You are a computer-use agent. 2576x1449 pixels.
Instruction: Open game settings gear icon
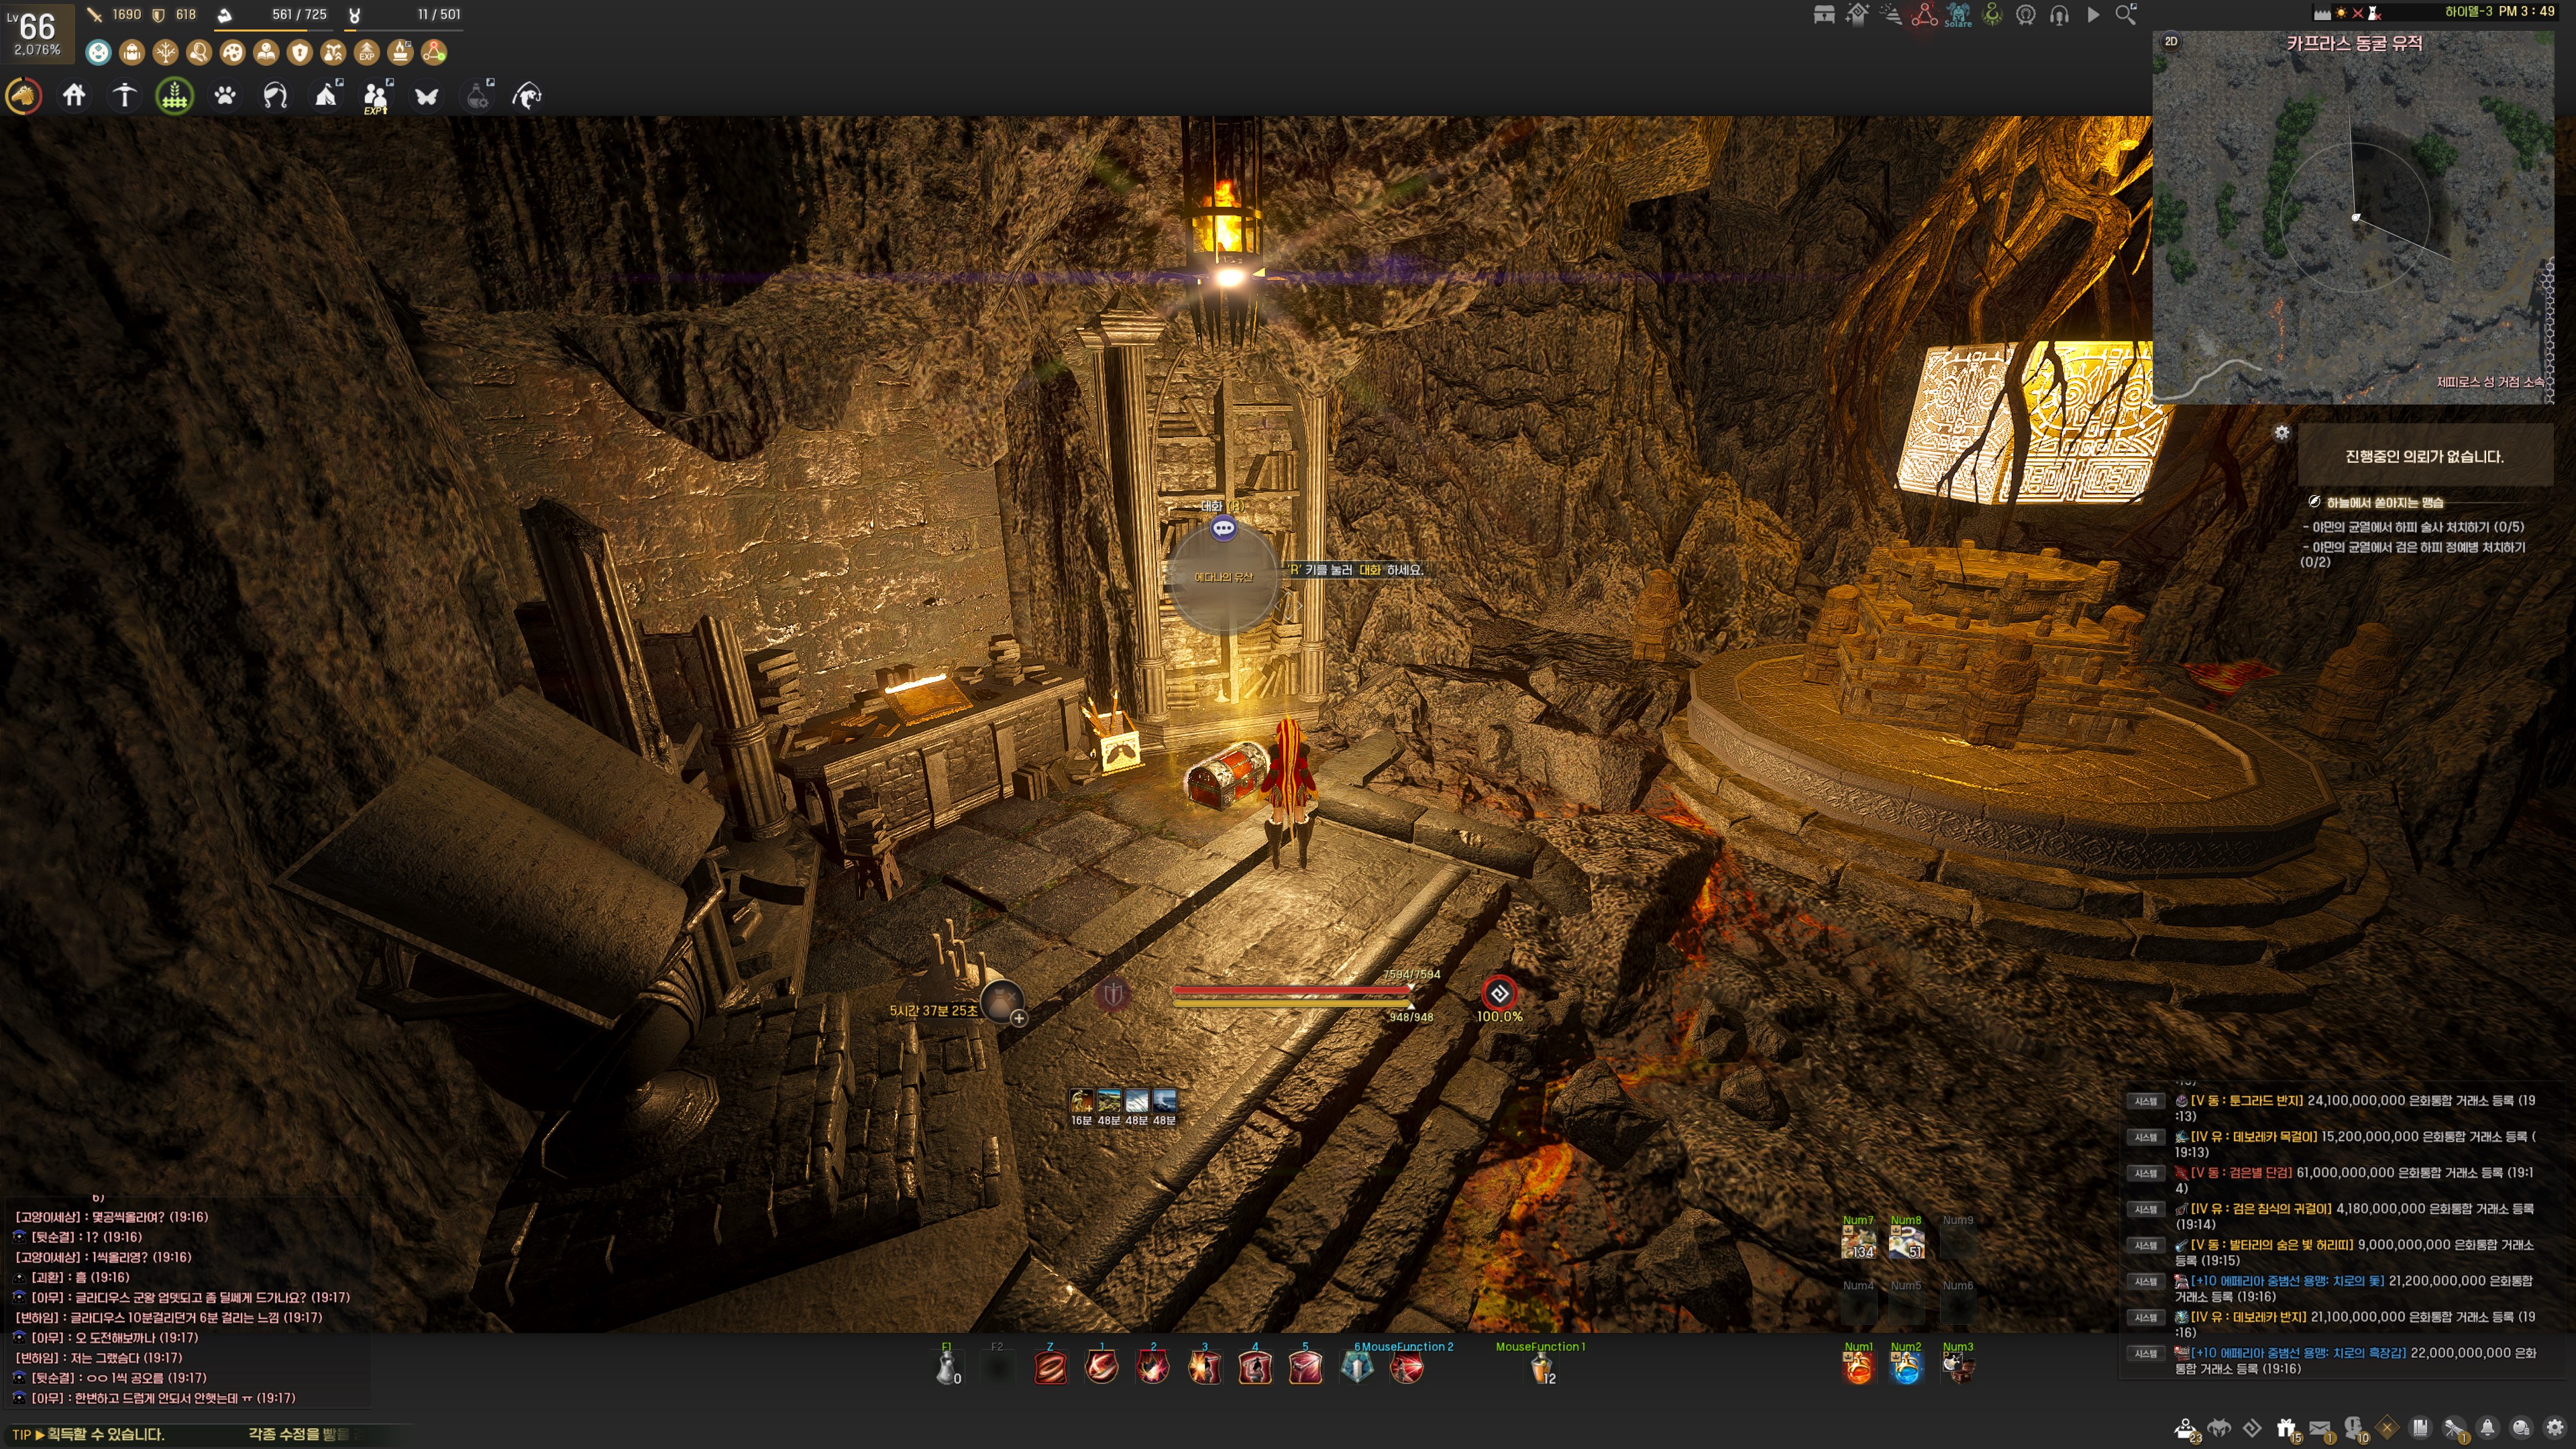[2555, 1427]
